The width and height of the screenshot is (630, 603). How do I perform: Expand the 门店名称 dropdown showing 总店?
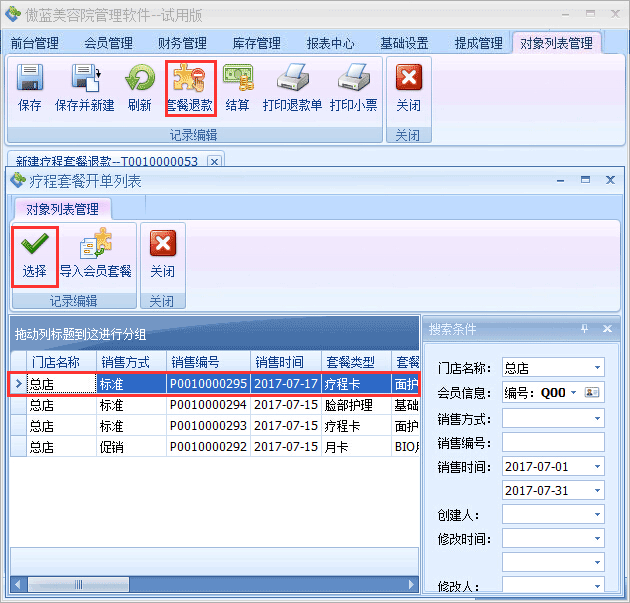point(597,367)
